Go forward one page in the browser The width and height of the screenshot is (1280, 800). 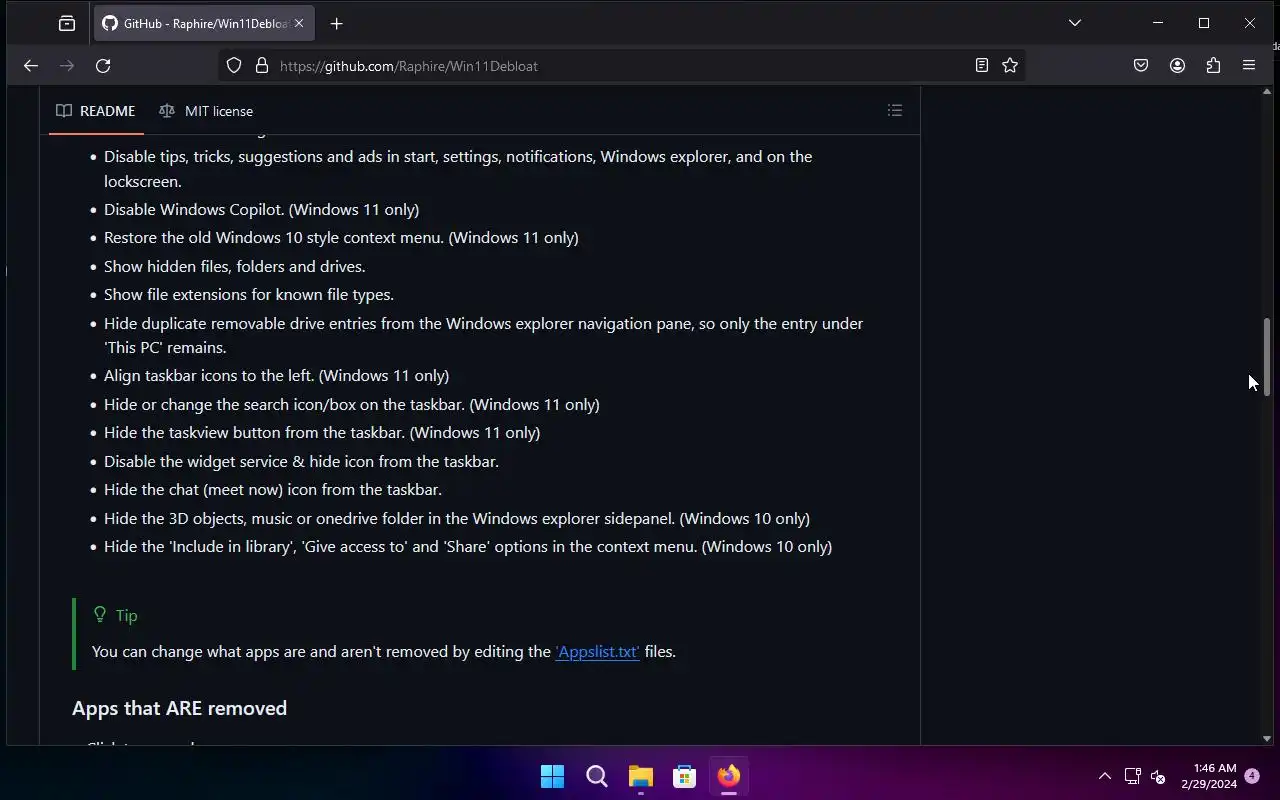(x=67, y=66)
